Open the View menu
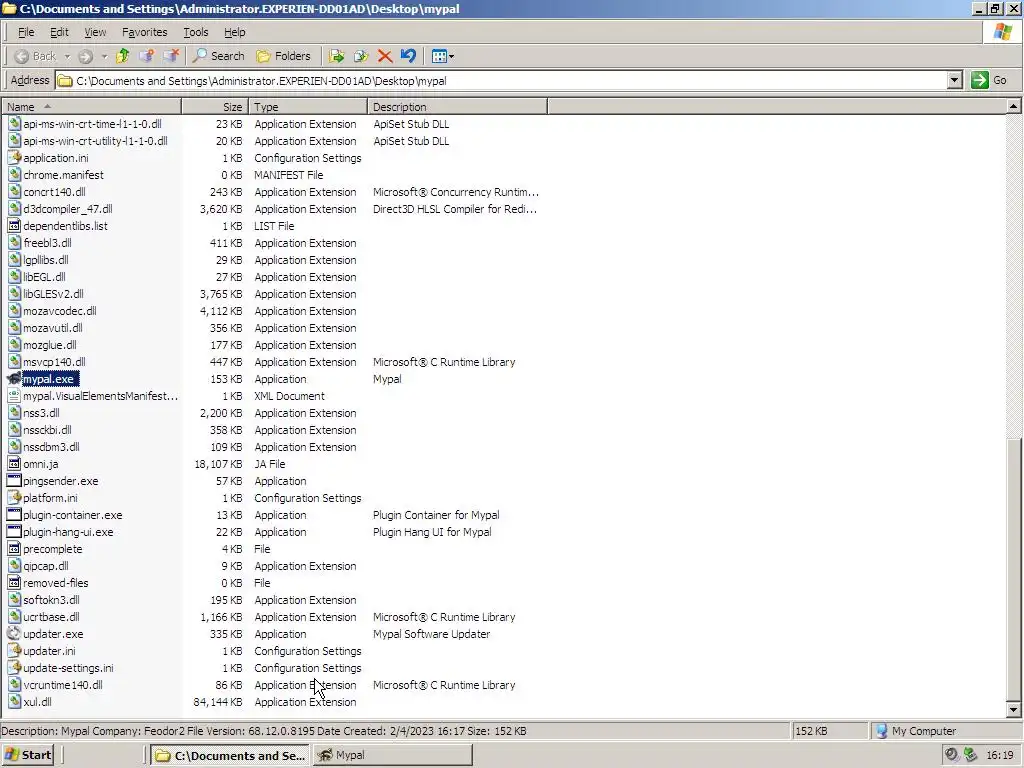Screen dimensions: 1024x768 pyautogui.click(x=95, y=32)
